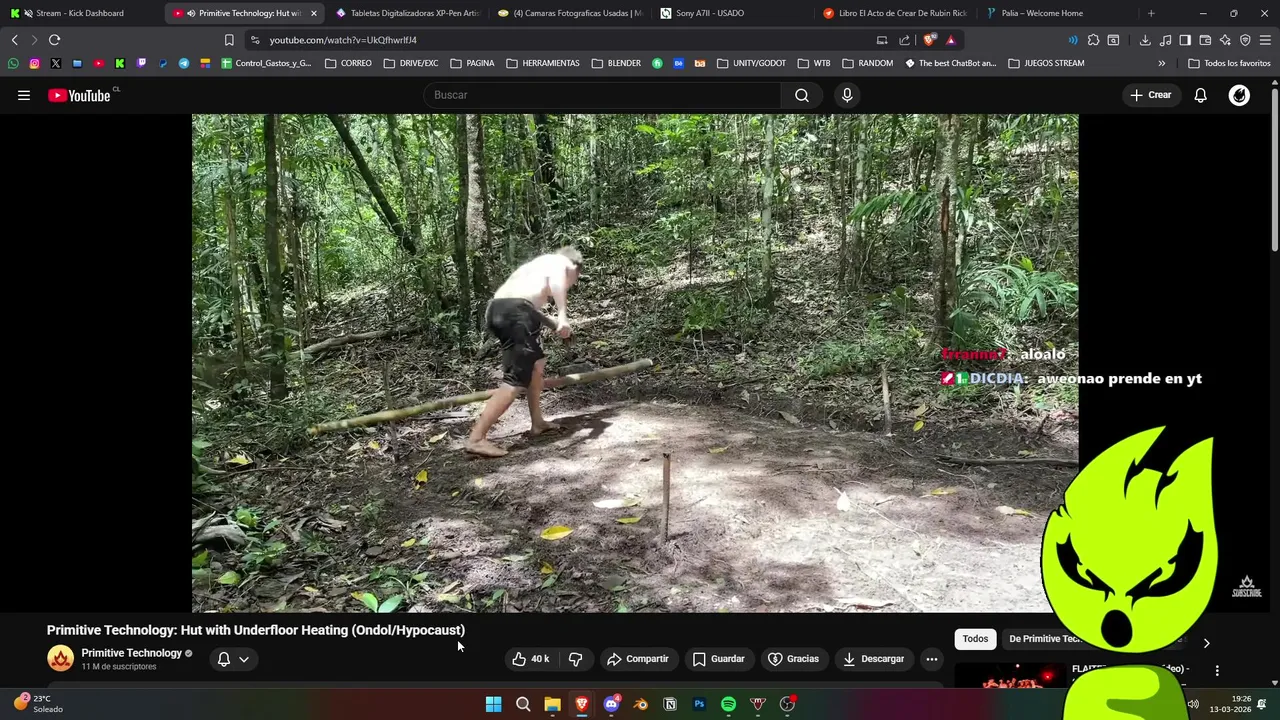Open Photoshop from the taskbar
The width and height of the screenshot is (1280, 720).
tap(699, 704)
